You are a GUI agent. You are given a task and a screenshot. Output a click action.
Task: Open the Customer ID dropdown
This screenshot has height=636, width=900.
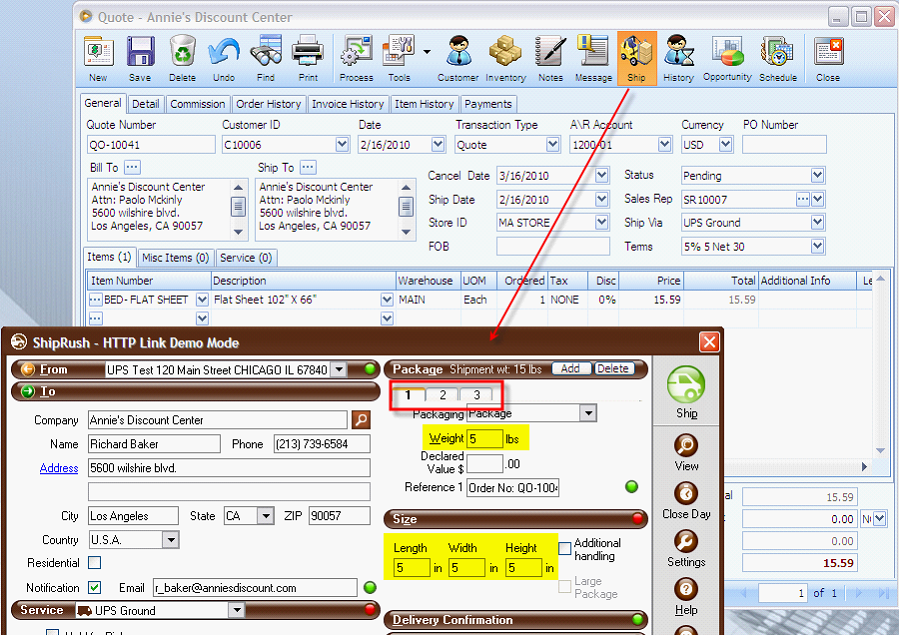[342, 145]
